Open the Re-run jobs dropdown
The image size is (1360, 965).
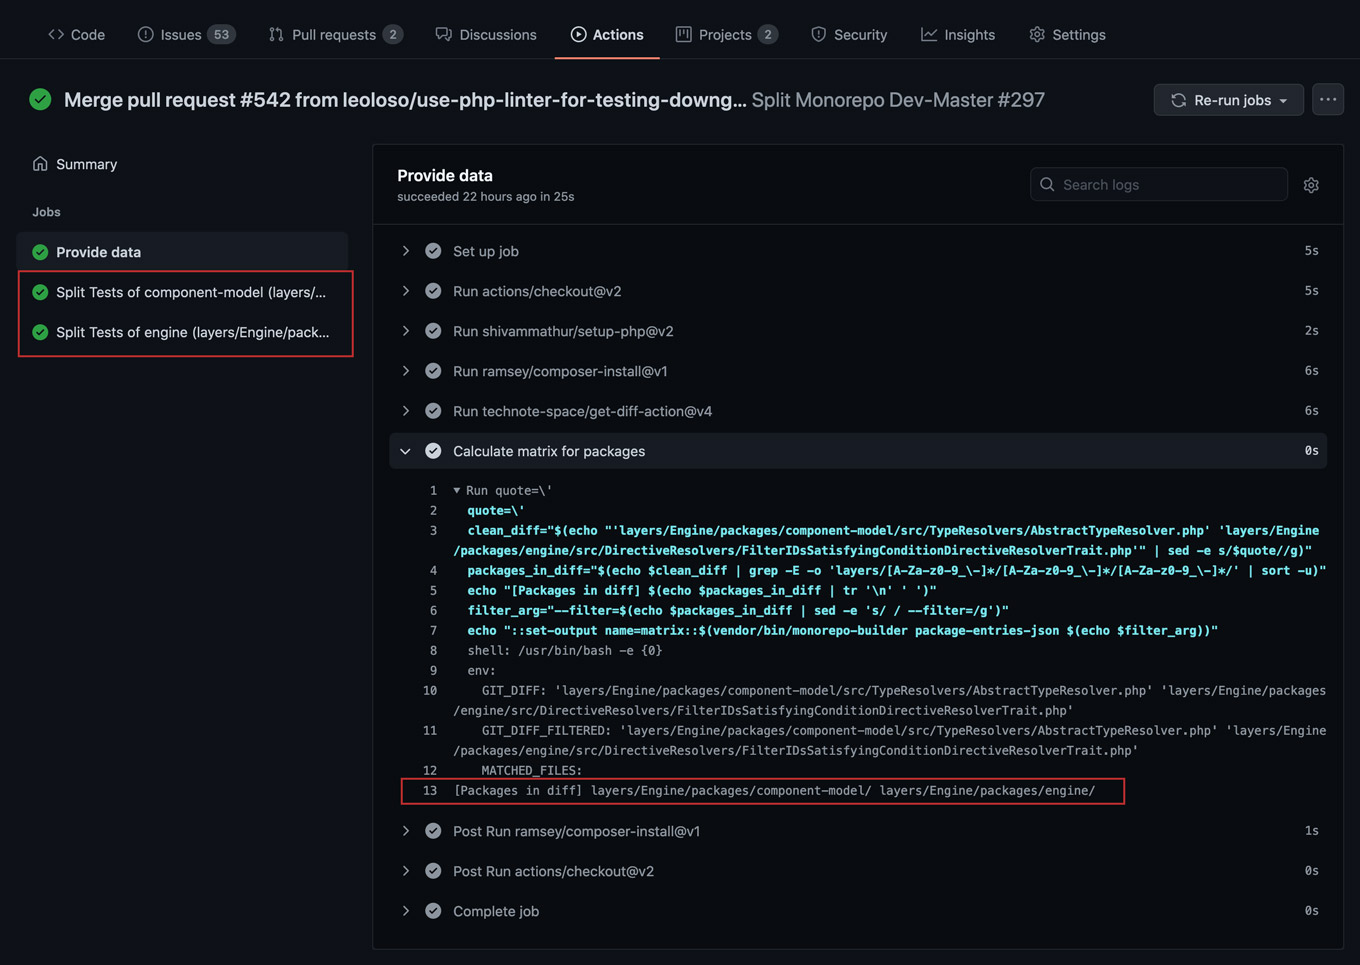coord(1228,100)
